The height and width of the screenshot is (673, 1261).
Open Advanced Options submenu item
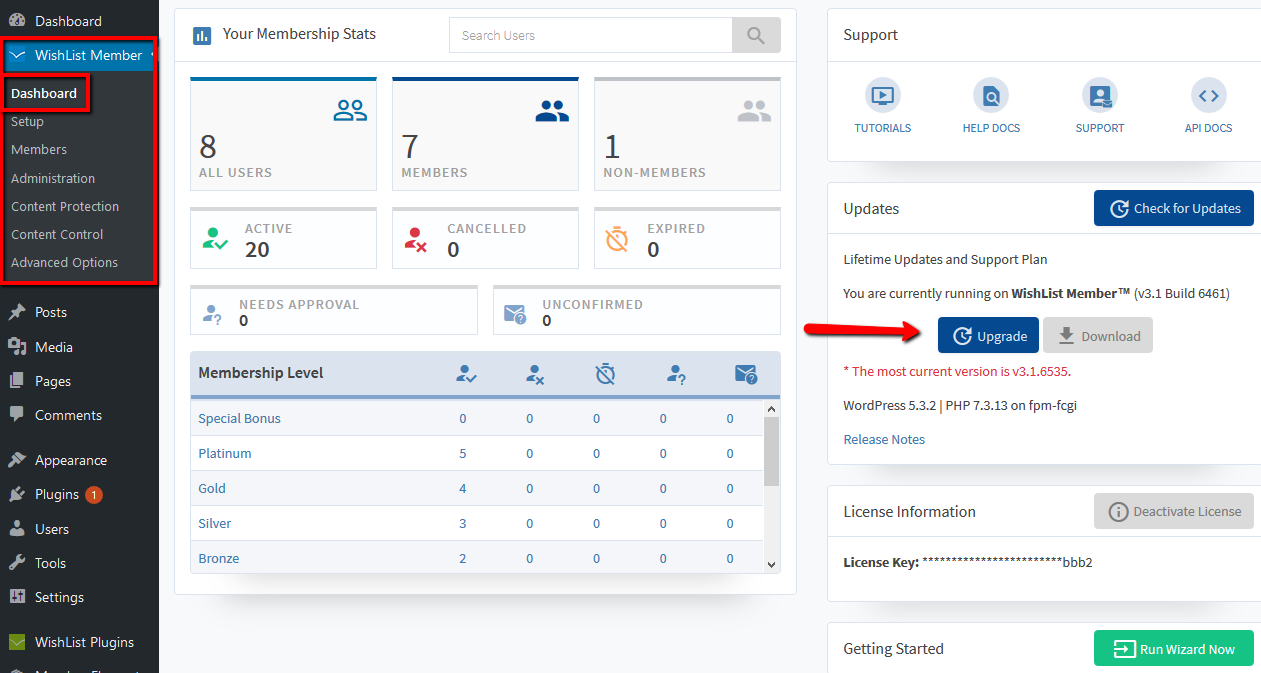(64, 262)
